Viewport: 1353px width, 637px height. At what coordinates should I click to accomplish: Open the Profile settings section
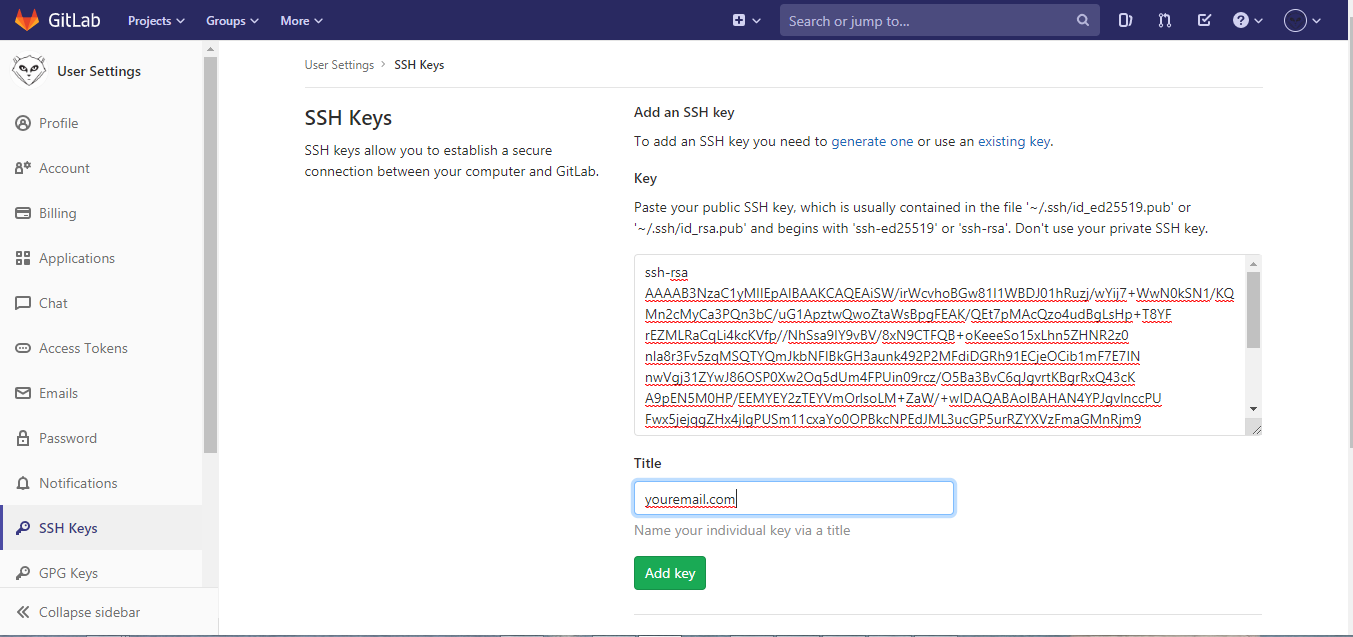(59, 123)
